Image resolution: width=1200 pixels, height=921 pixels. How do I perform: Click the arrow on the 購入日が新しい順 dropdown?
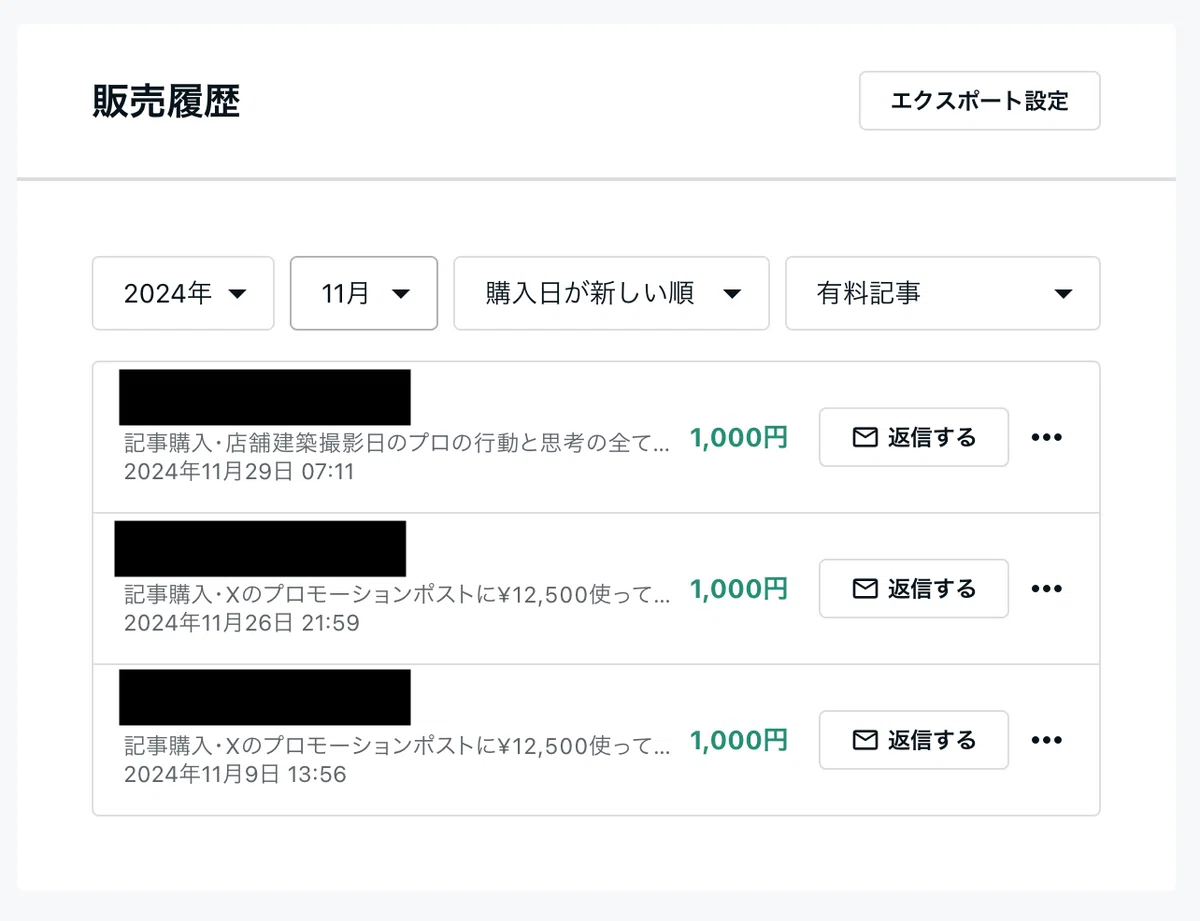pyautogui.click(x=732, y=294)
